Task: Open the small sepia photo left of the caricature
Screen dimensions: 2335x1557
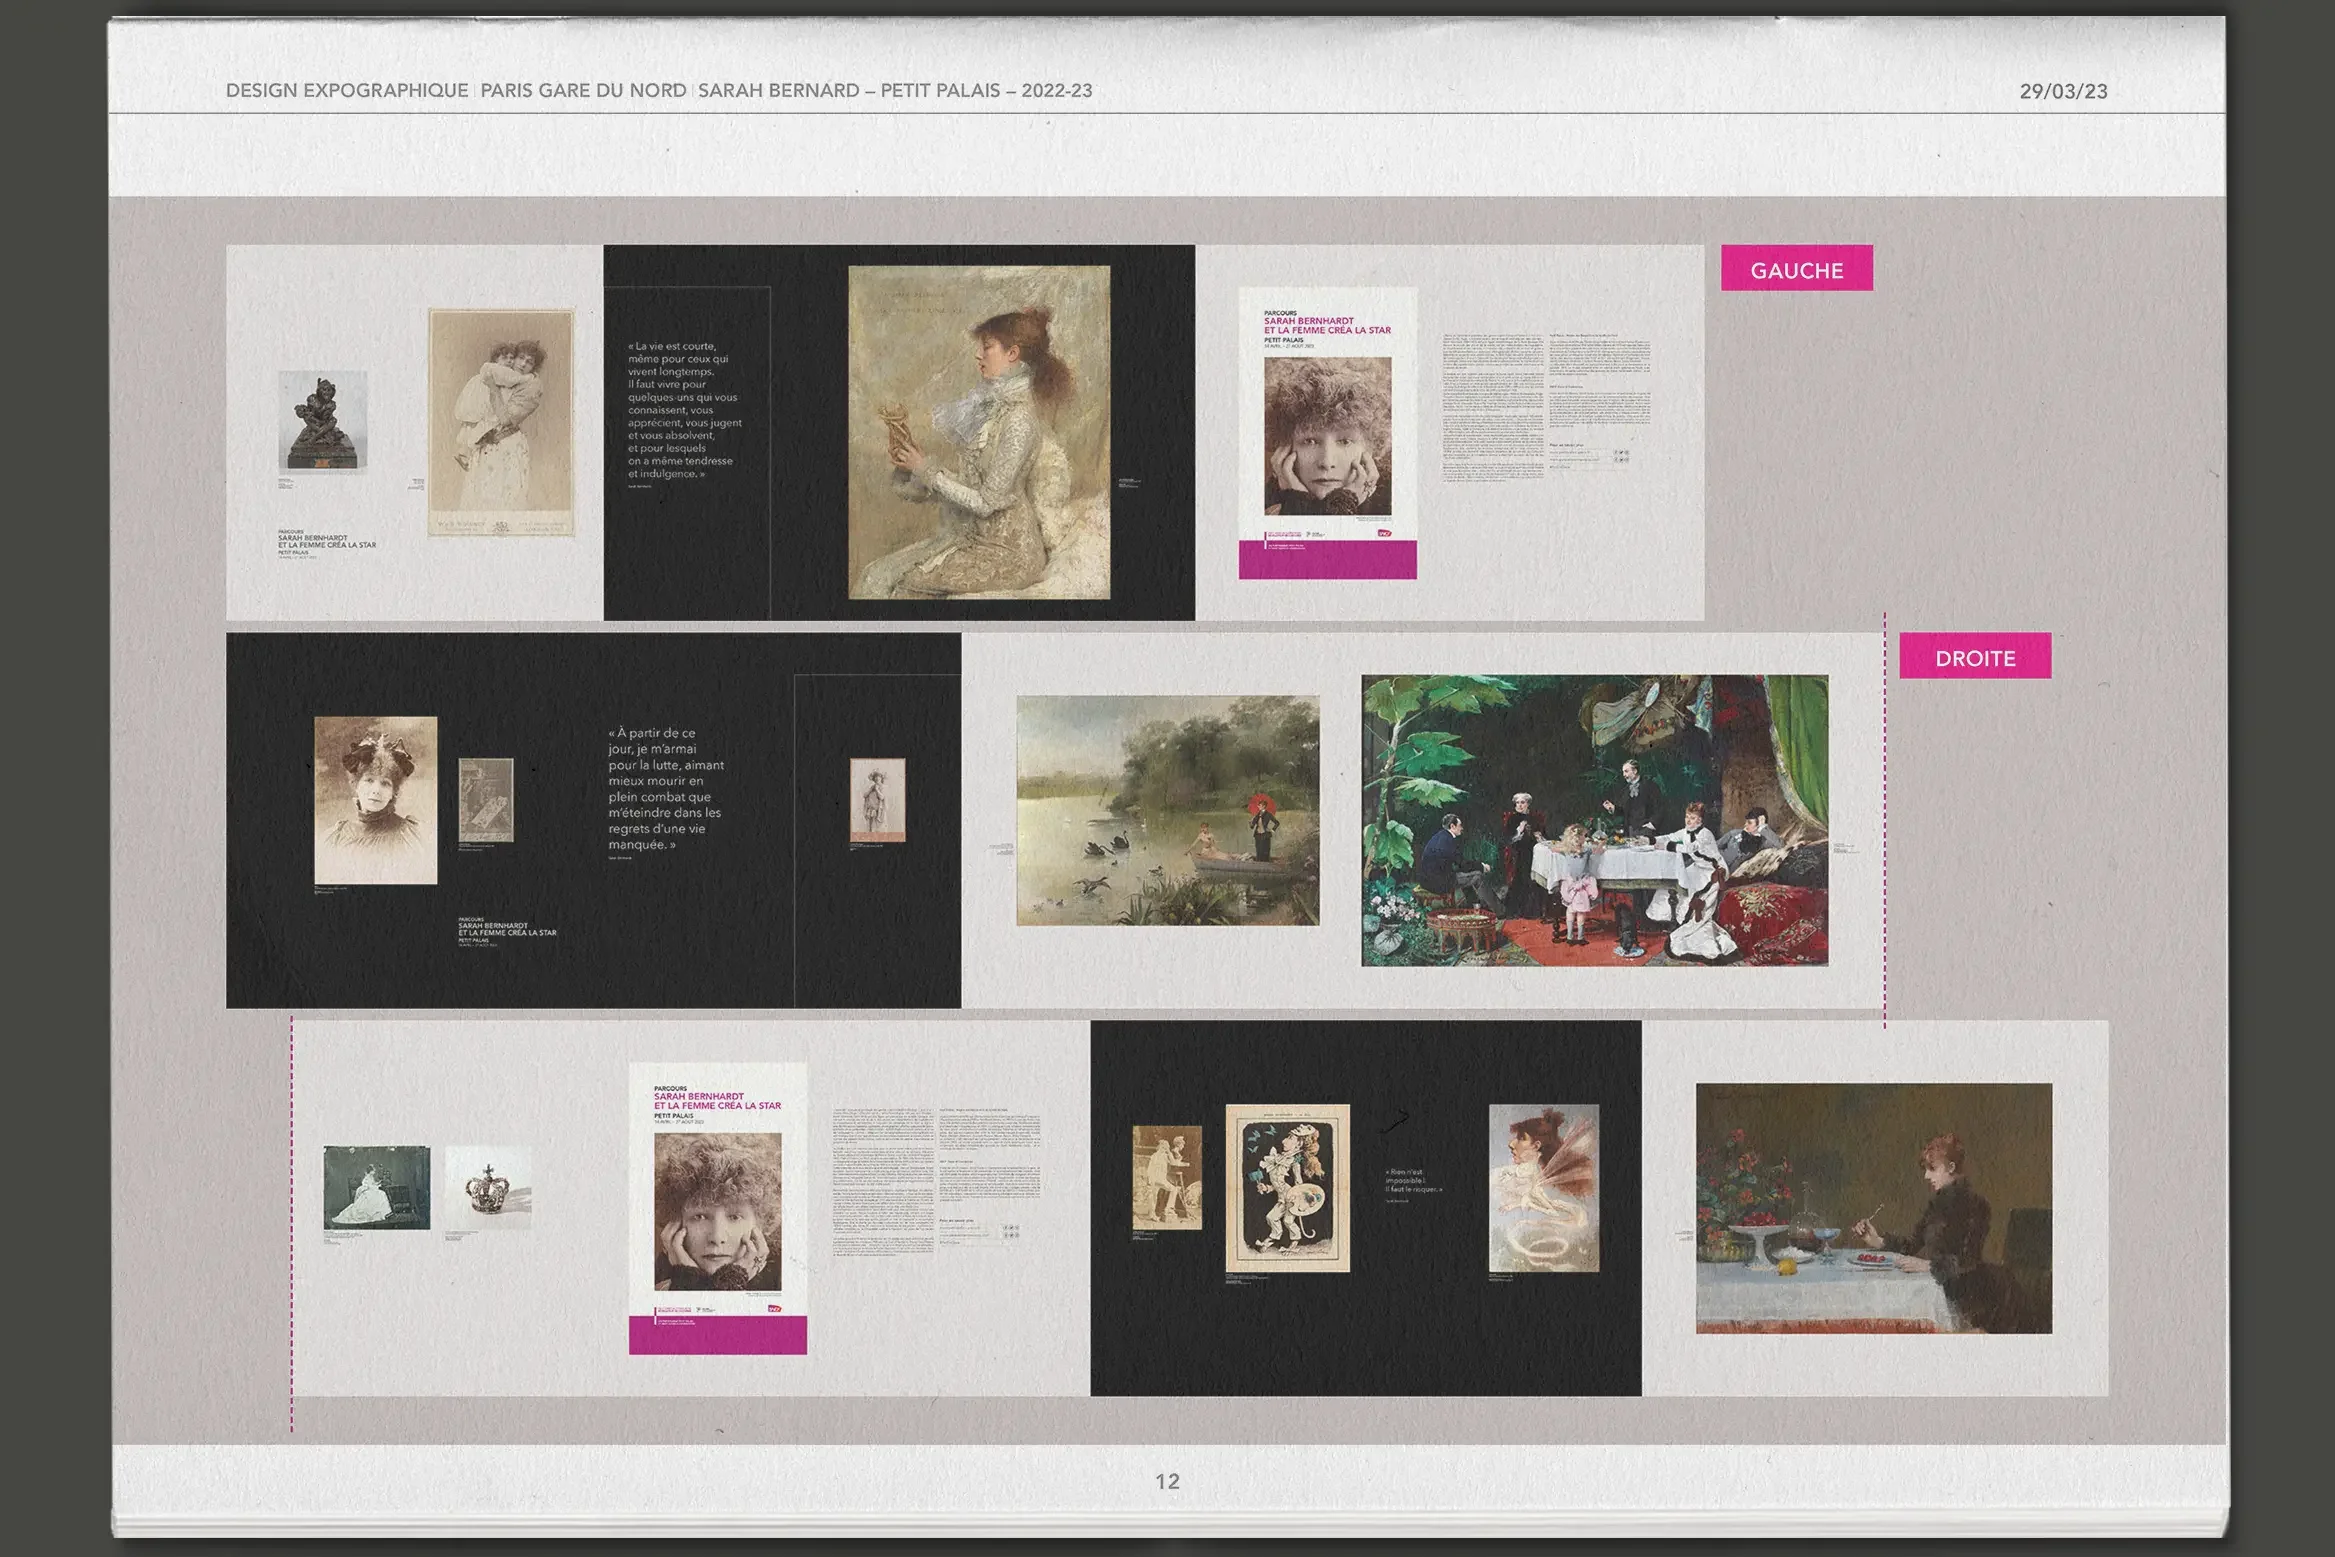Action: tap(1166, 1177)
